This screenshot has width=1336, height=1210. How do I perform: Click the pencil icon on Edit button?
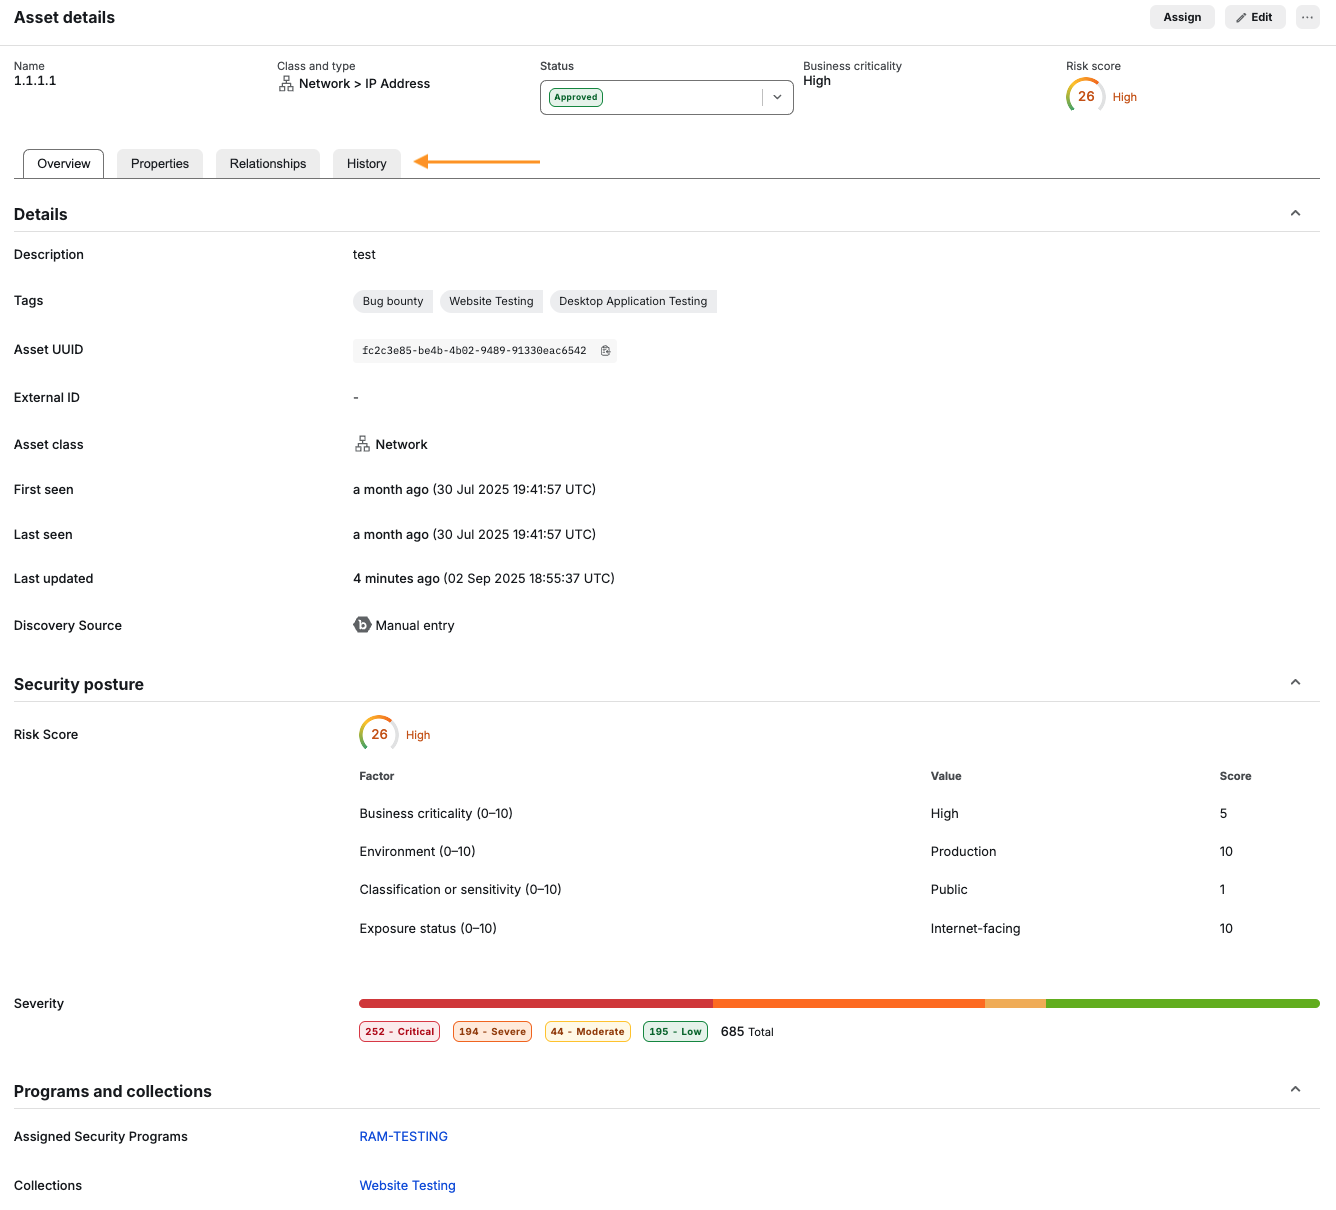[x=1241, y=18]
